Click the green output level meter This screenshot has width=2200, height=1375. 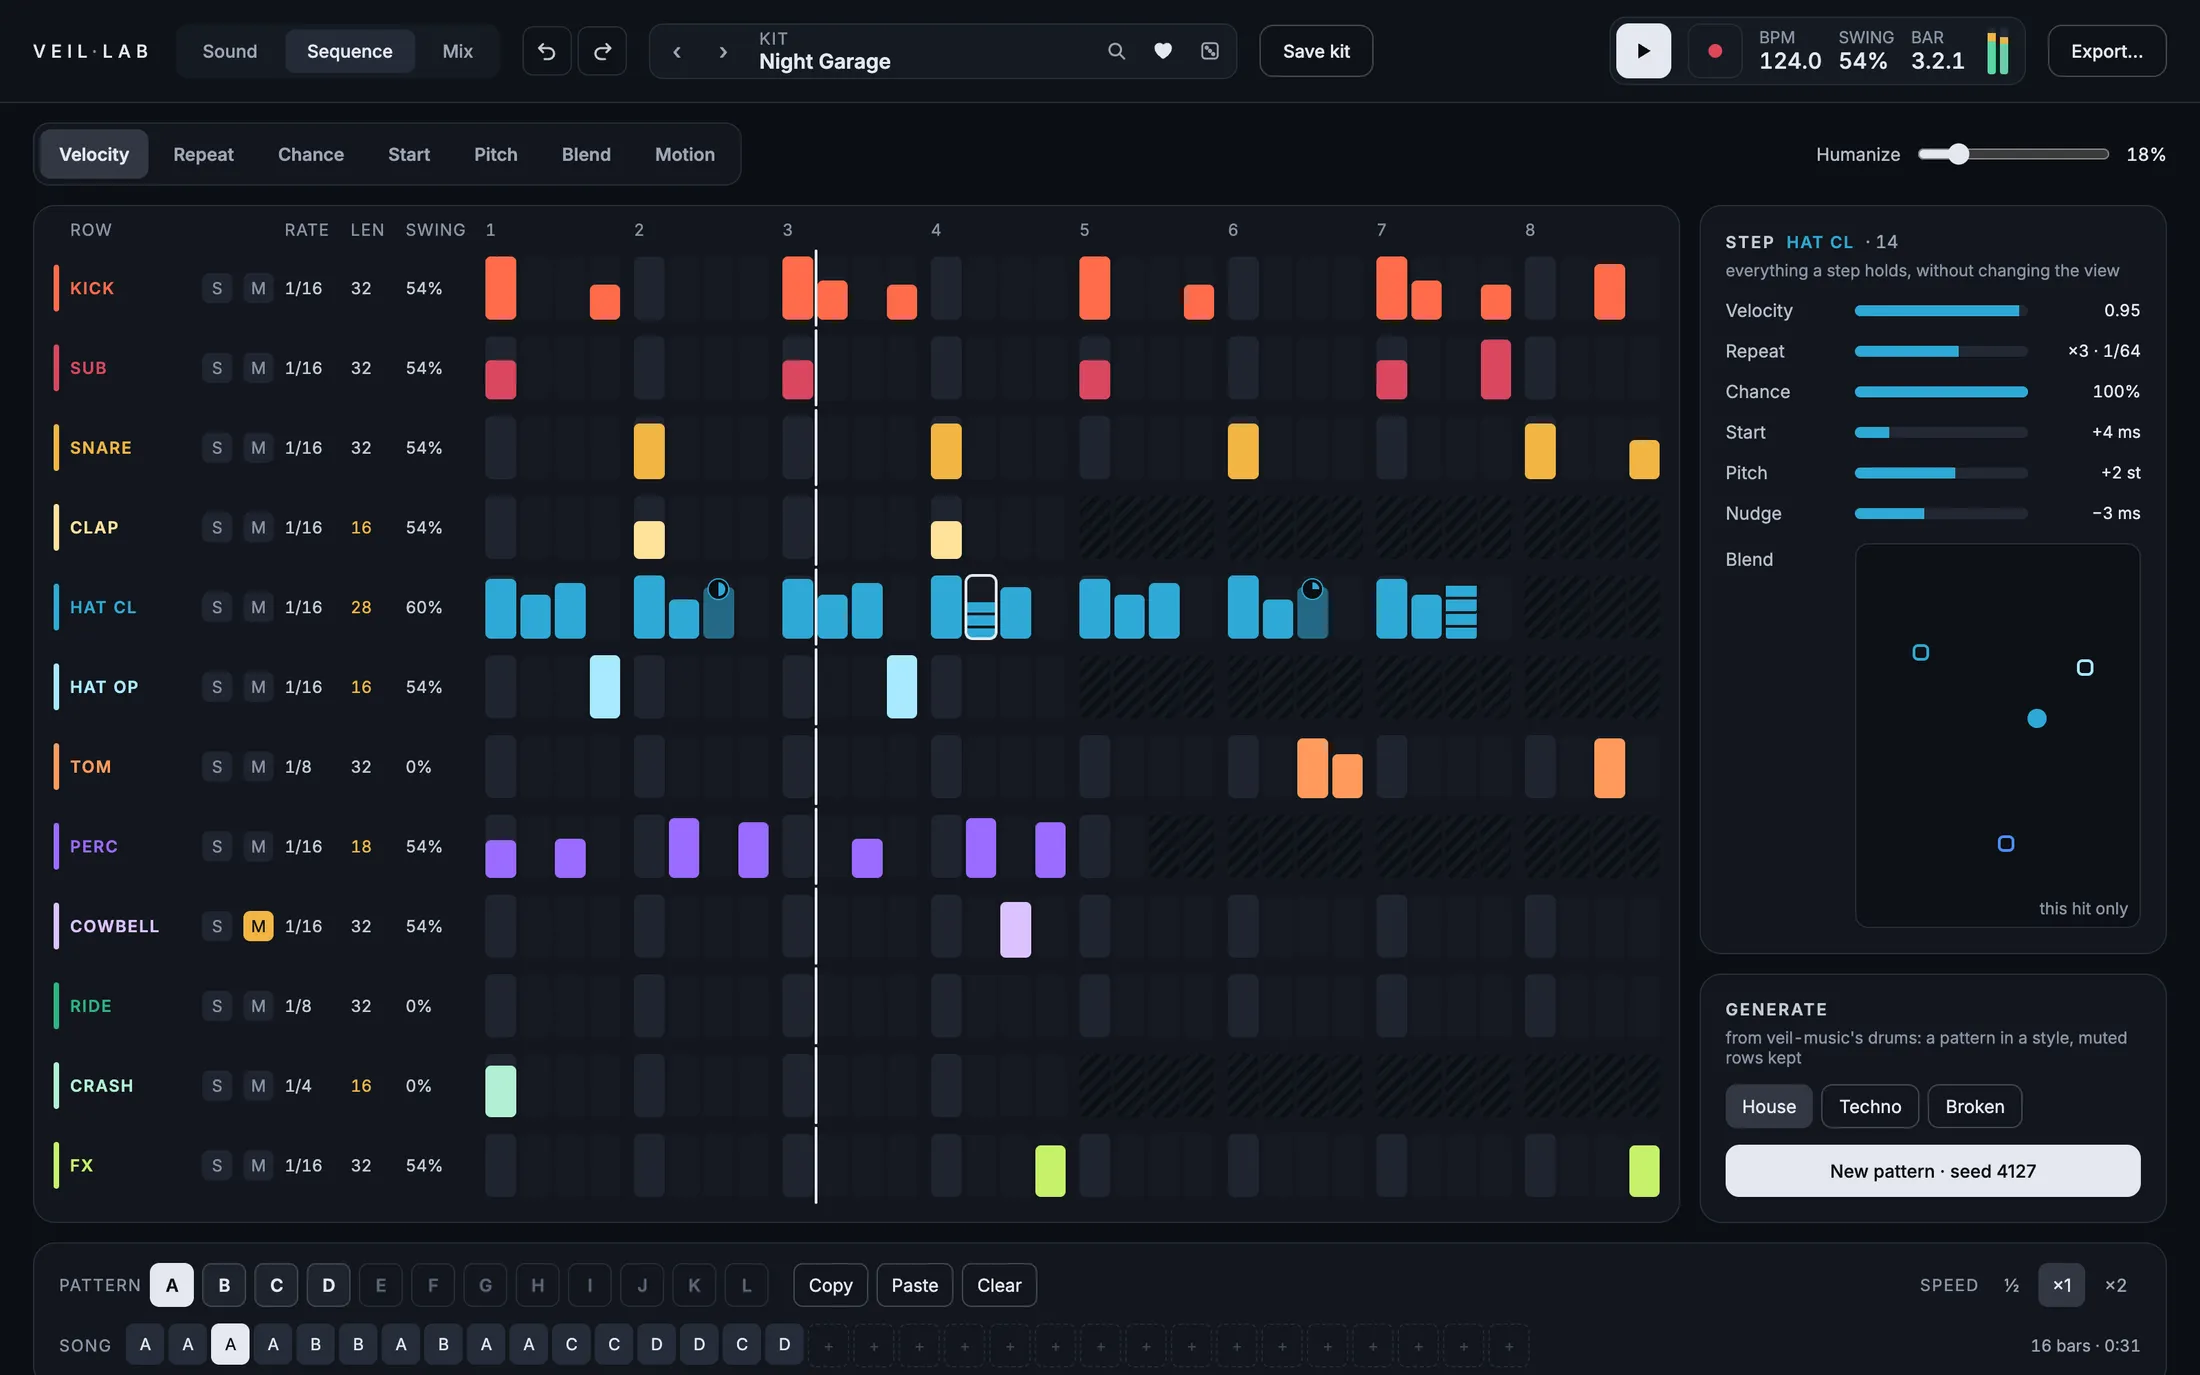[1997, 53]
